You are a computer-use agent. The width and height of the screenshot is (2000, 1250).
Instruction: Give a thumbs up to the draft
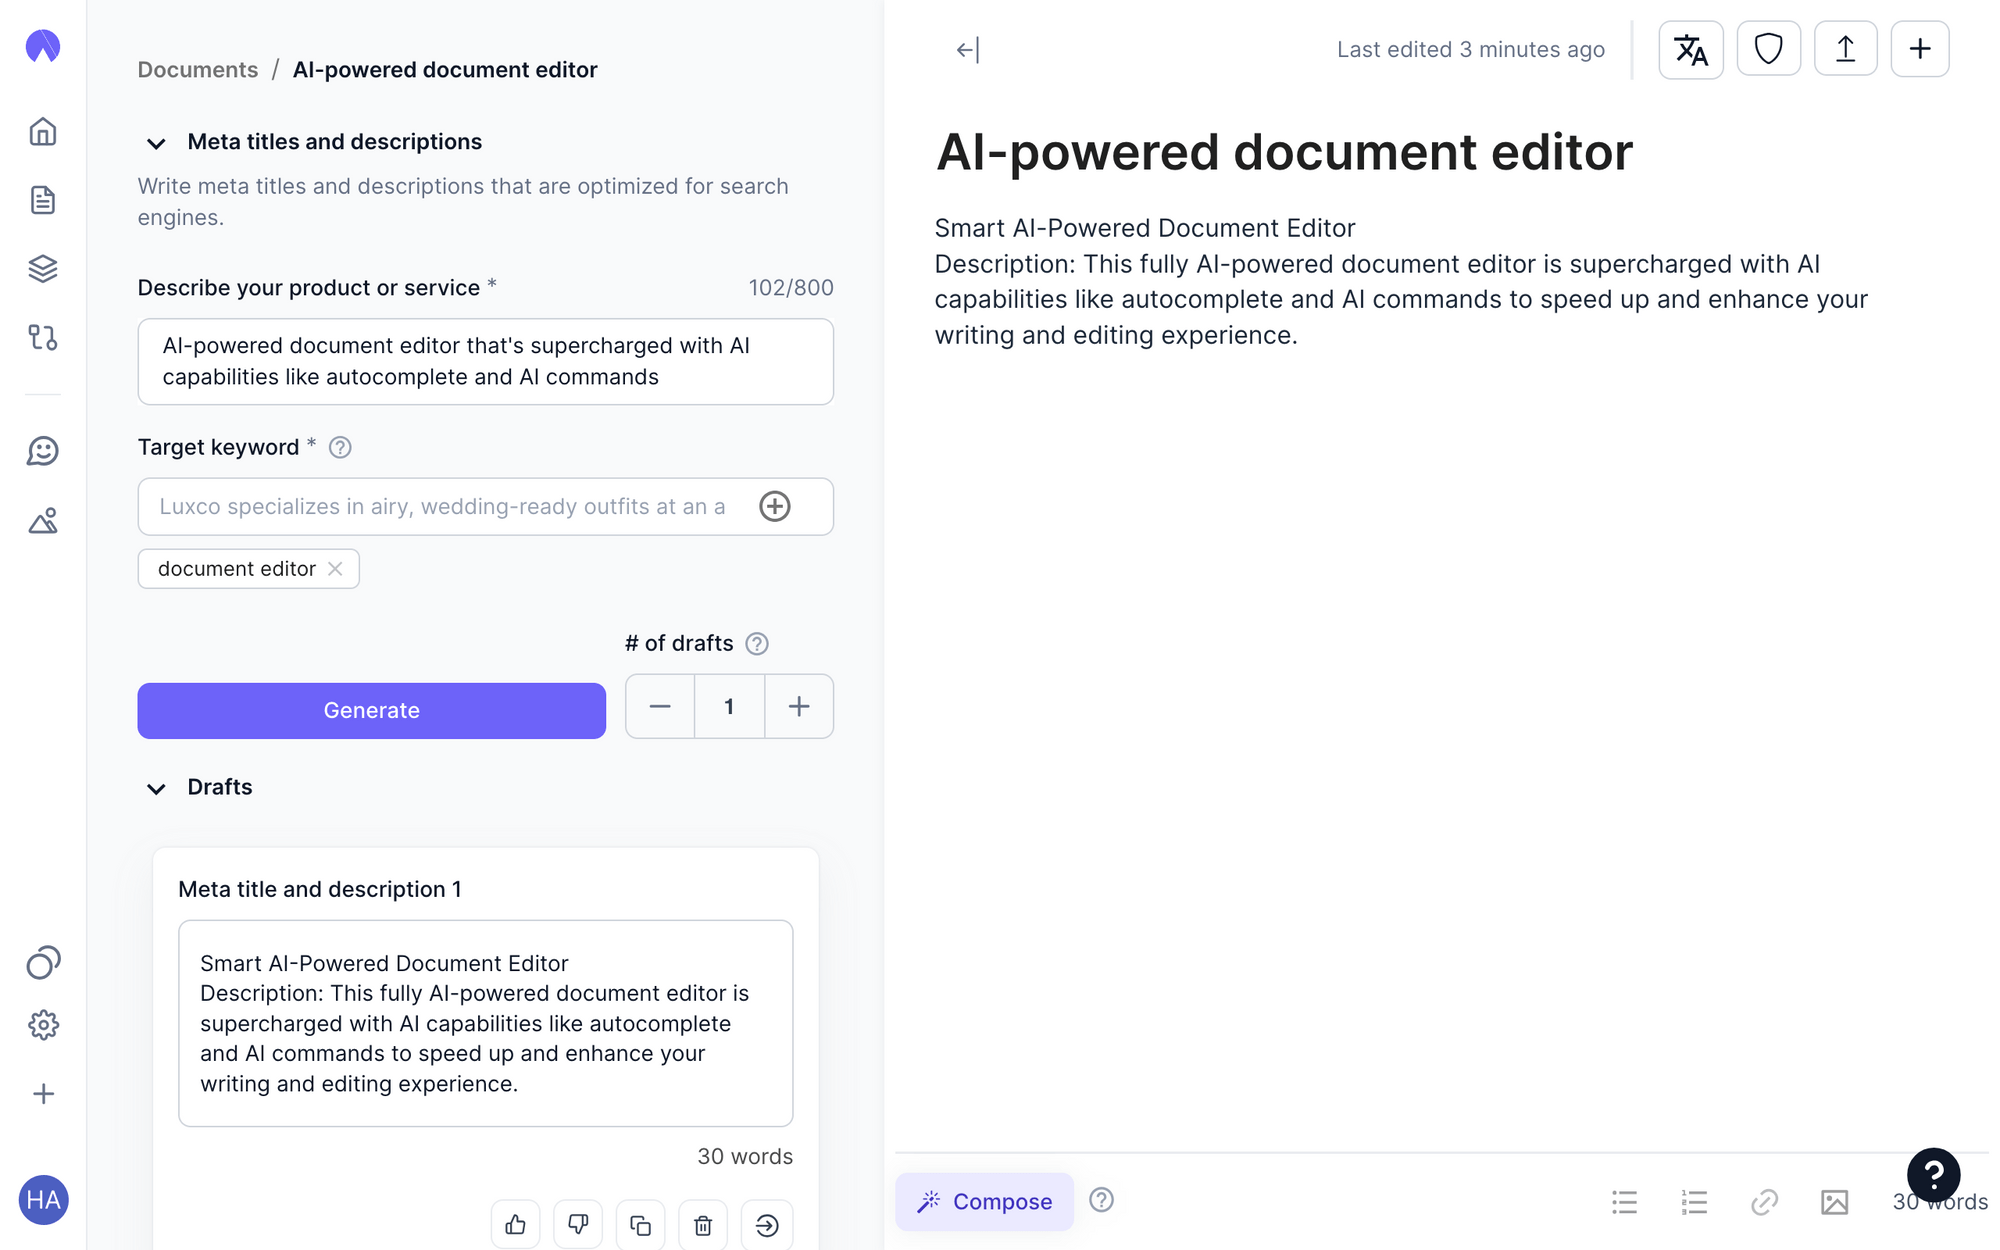pos(515,1224)
